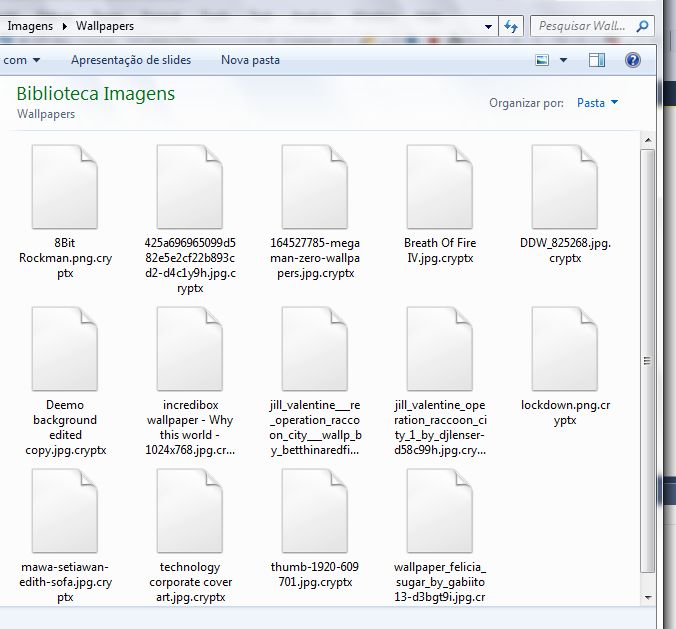The width and height of the screenshot is (676, 629).
Task: Click the file name 'Breath Of Fire IV.jpg.cryptx'
Action: point(440,250)
